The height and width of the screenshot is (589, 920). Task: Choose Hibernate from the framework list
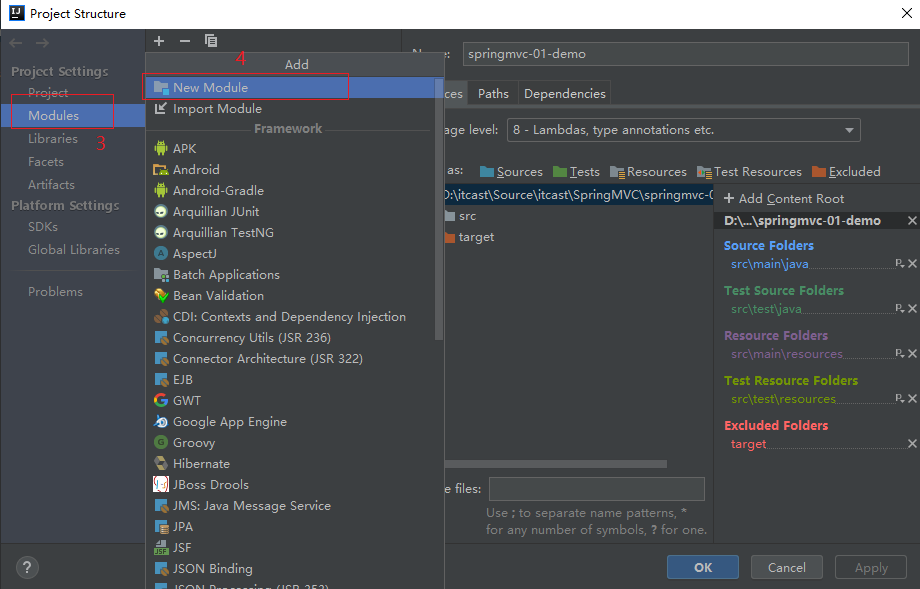(x=201, y=463)
